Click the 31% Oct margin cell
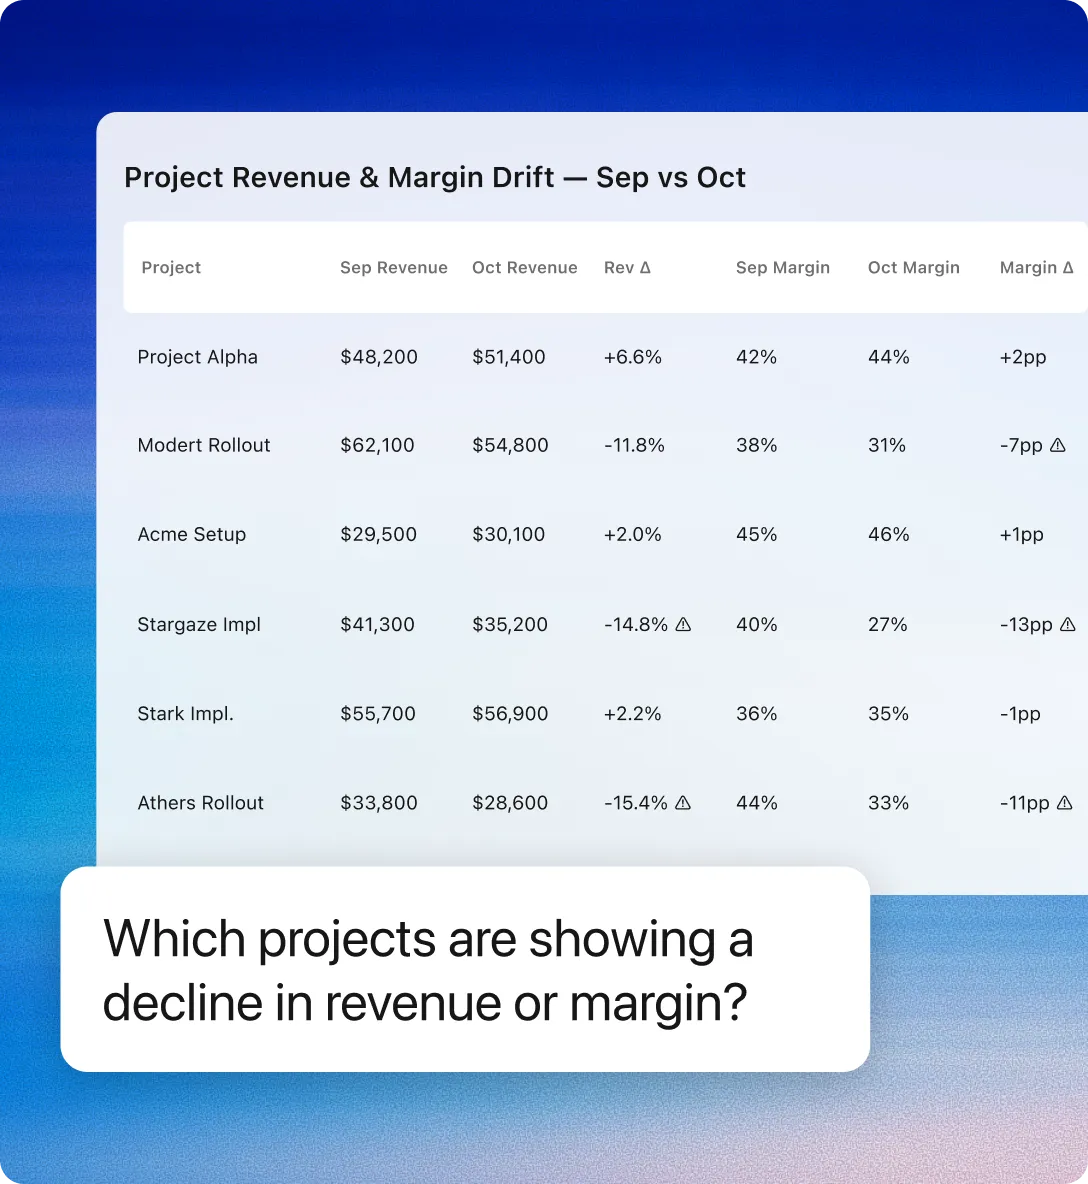 tap(887, 445)
